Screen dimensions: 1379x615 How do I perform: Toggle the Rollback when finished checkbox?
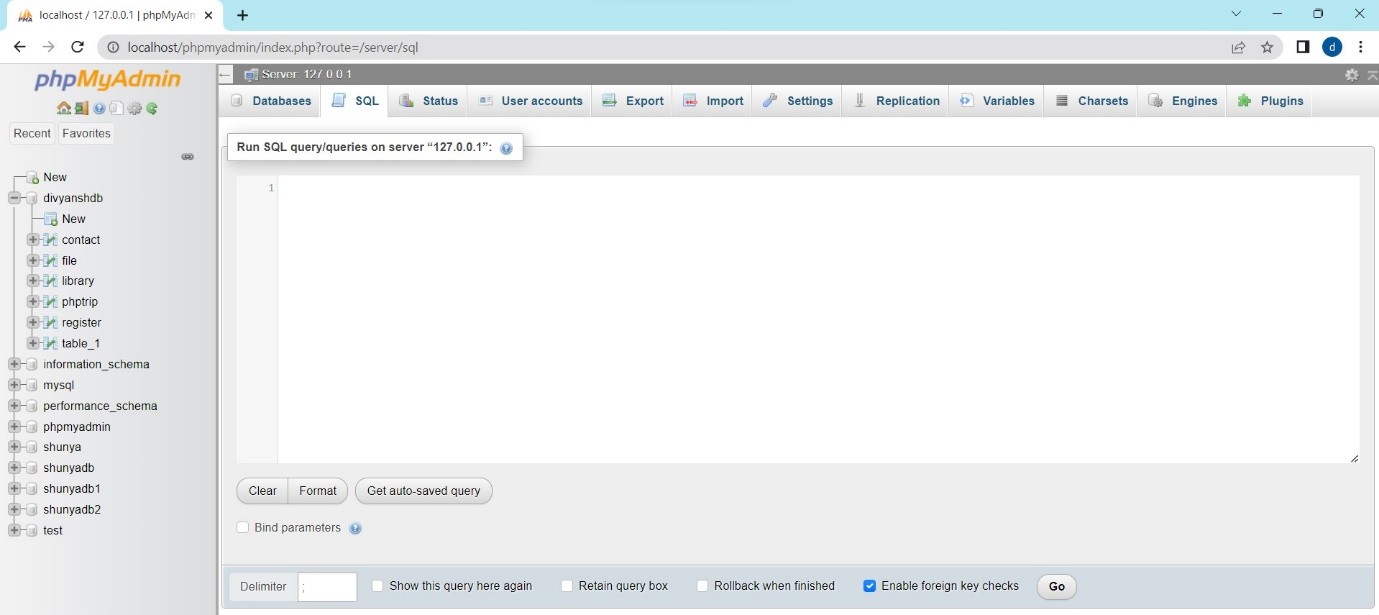point(702,586)
